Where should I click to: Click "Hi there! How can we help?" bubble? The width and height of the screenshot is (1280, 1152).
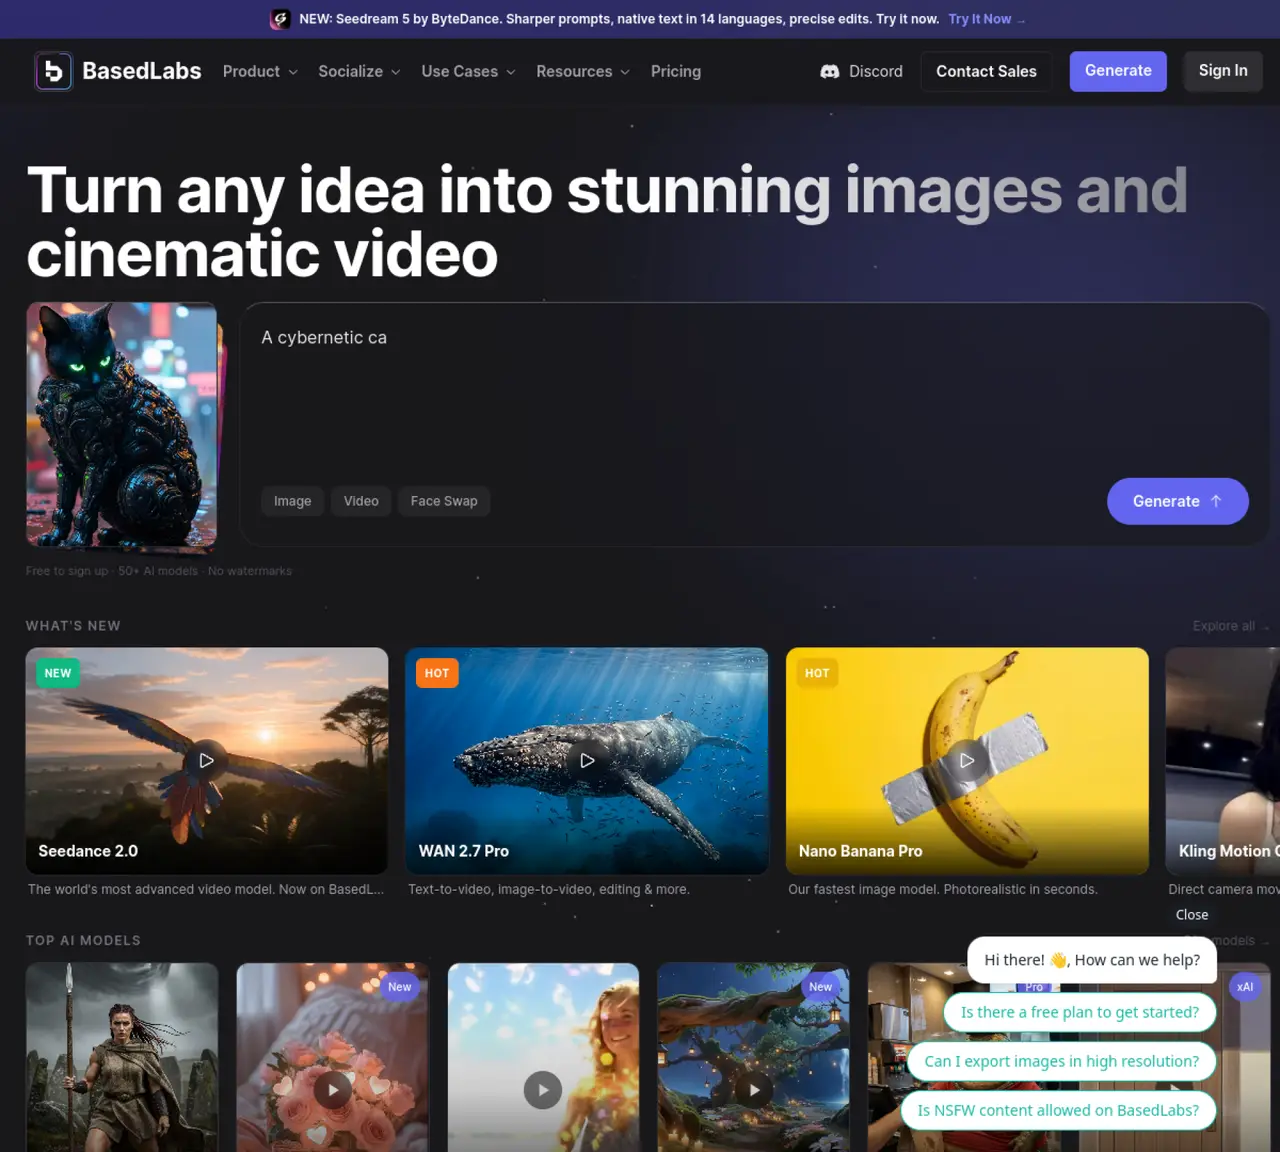click(x=1092, y=960)
